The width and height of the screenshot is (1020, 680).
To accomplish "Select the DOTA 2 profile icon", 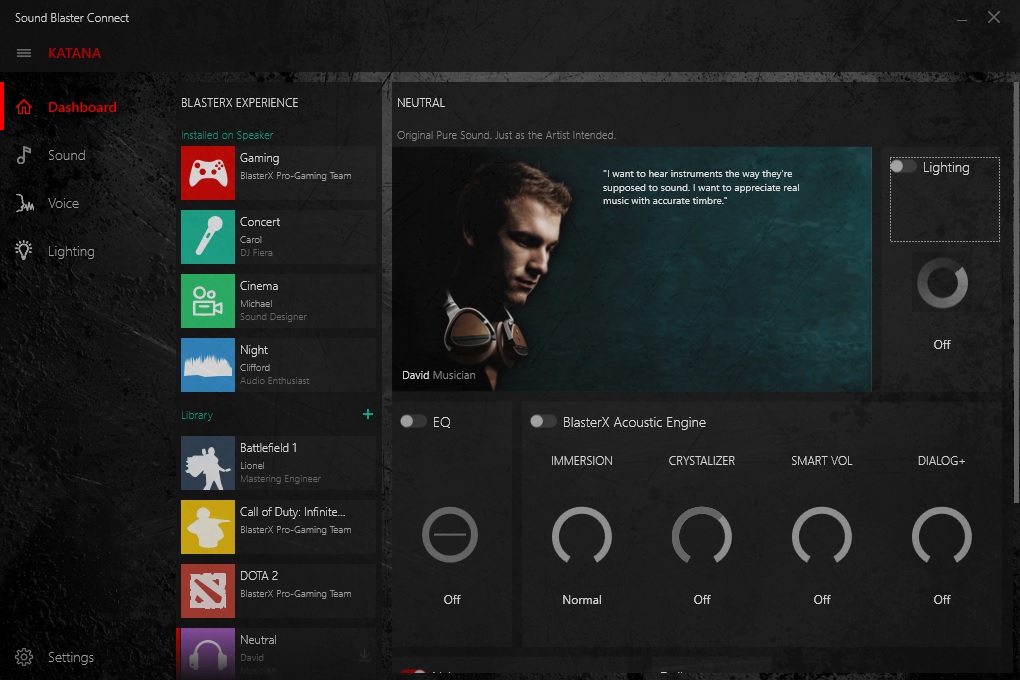I will click(208, 591).
